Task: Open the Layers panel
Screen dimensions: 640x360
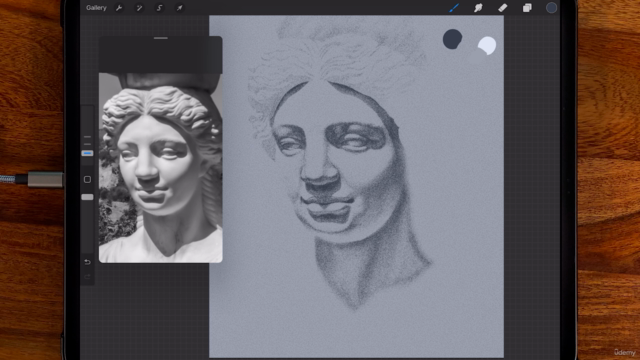Action: coord(527,8)
